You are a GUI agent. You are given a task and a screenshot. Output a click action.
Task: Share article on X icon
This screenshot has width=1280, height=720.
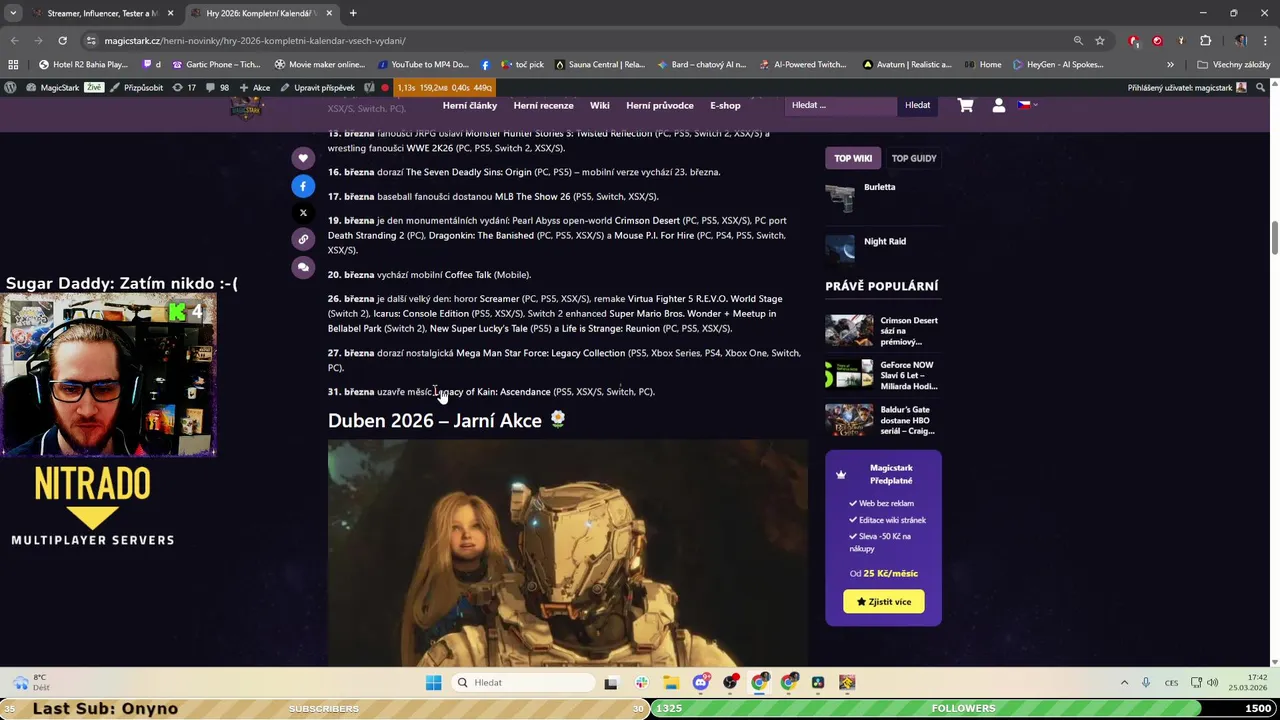coord(303,213)
